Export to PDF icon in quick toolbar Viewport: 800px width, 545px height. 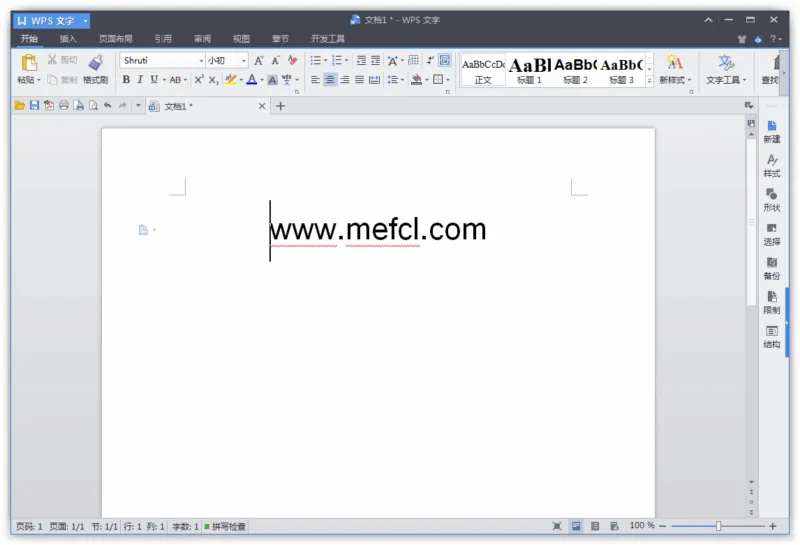coord(49,106)
